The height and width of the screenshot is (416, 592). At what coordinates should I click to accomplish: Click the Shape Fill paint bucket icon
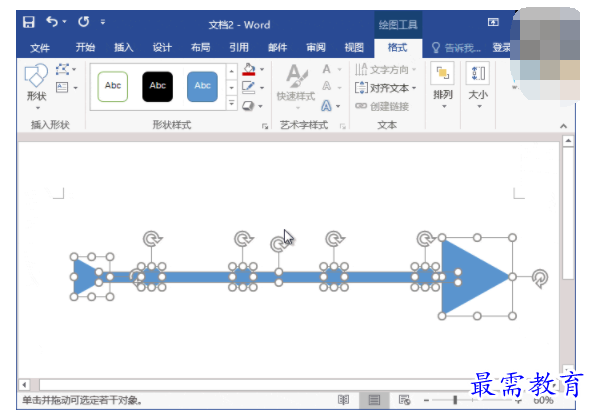tap(248, 69)
